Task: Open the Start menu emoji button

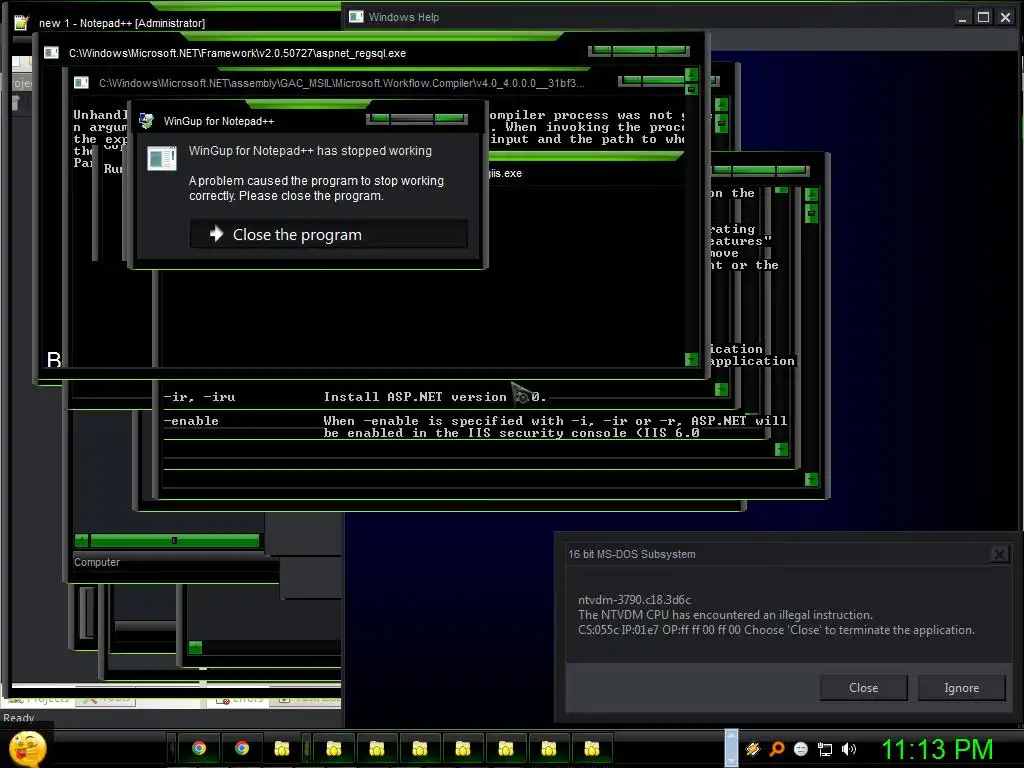Action: pyautogui.click(x=27, y=748)
